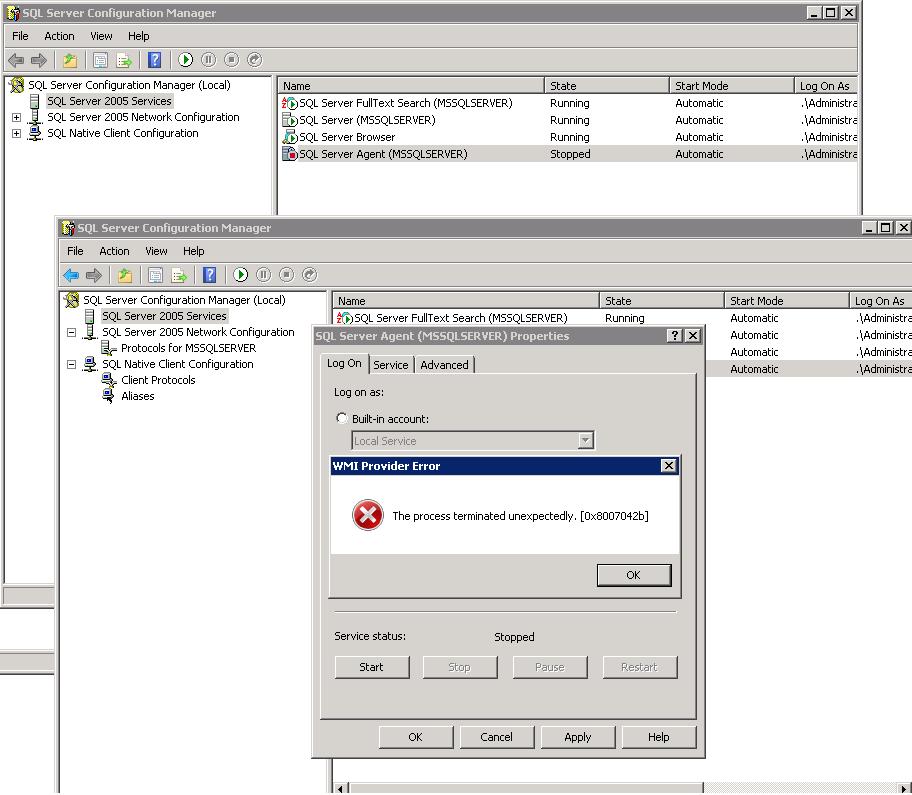Click Apply in Properties dialog

(x=578, y=737)
